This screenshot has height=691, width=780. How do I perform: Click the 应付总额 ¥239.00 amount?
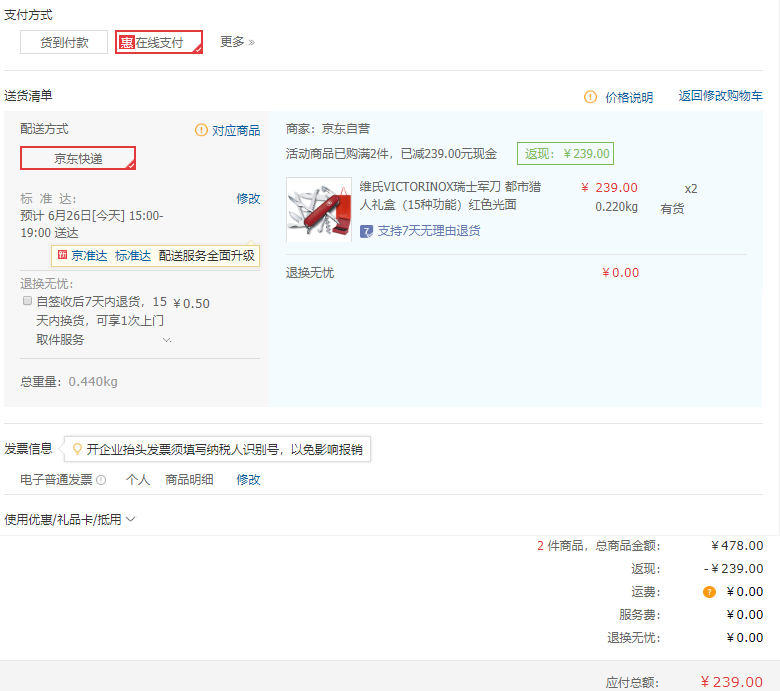(731, 682)
